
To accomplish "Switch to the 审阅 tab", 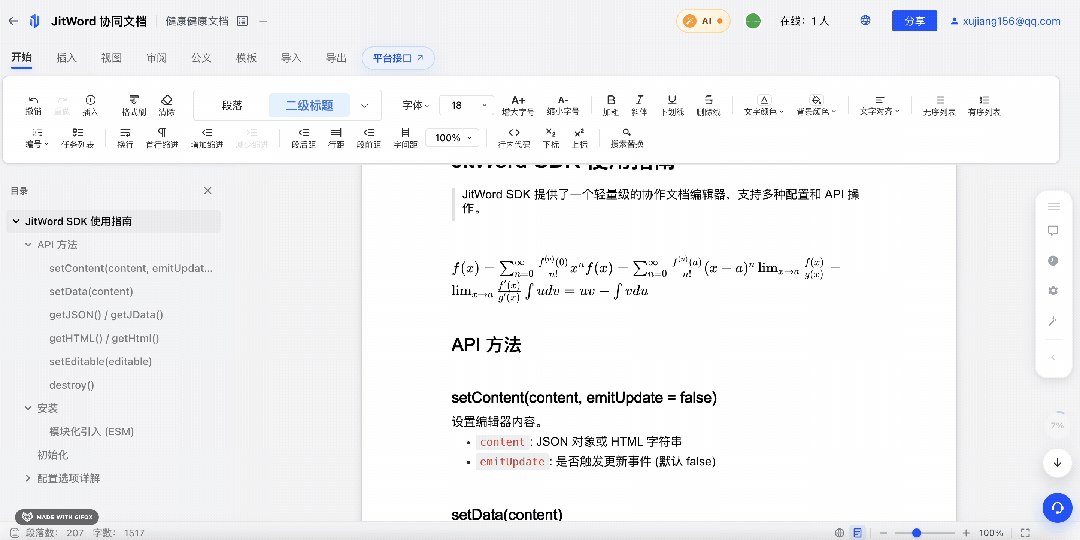I will click(156, 58).
